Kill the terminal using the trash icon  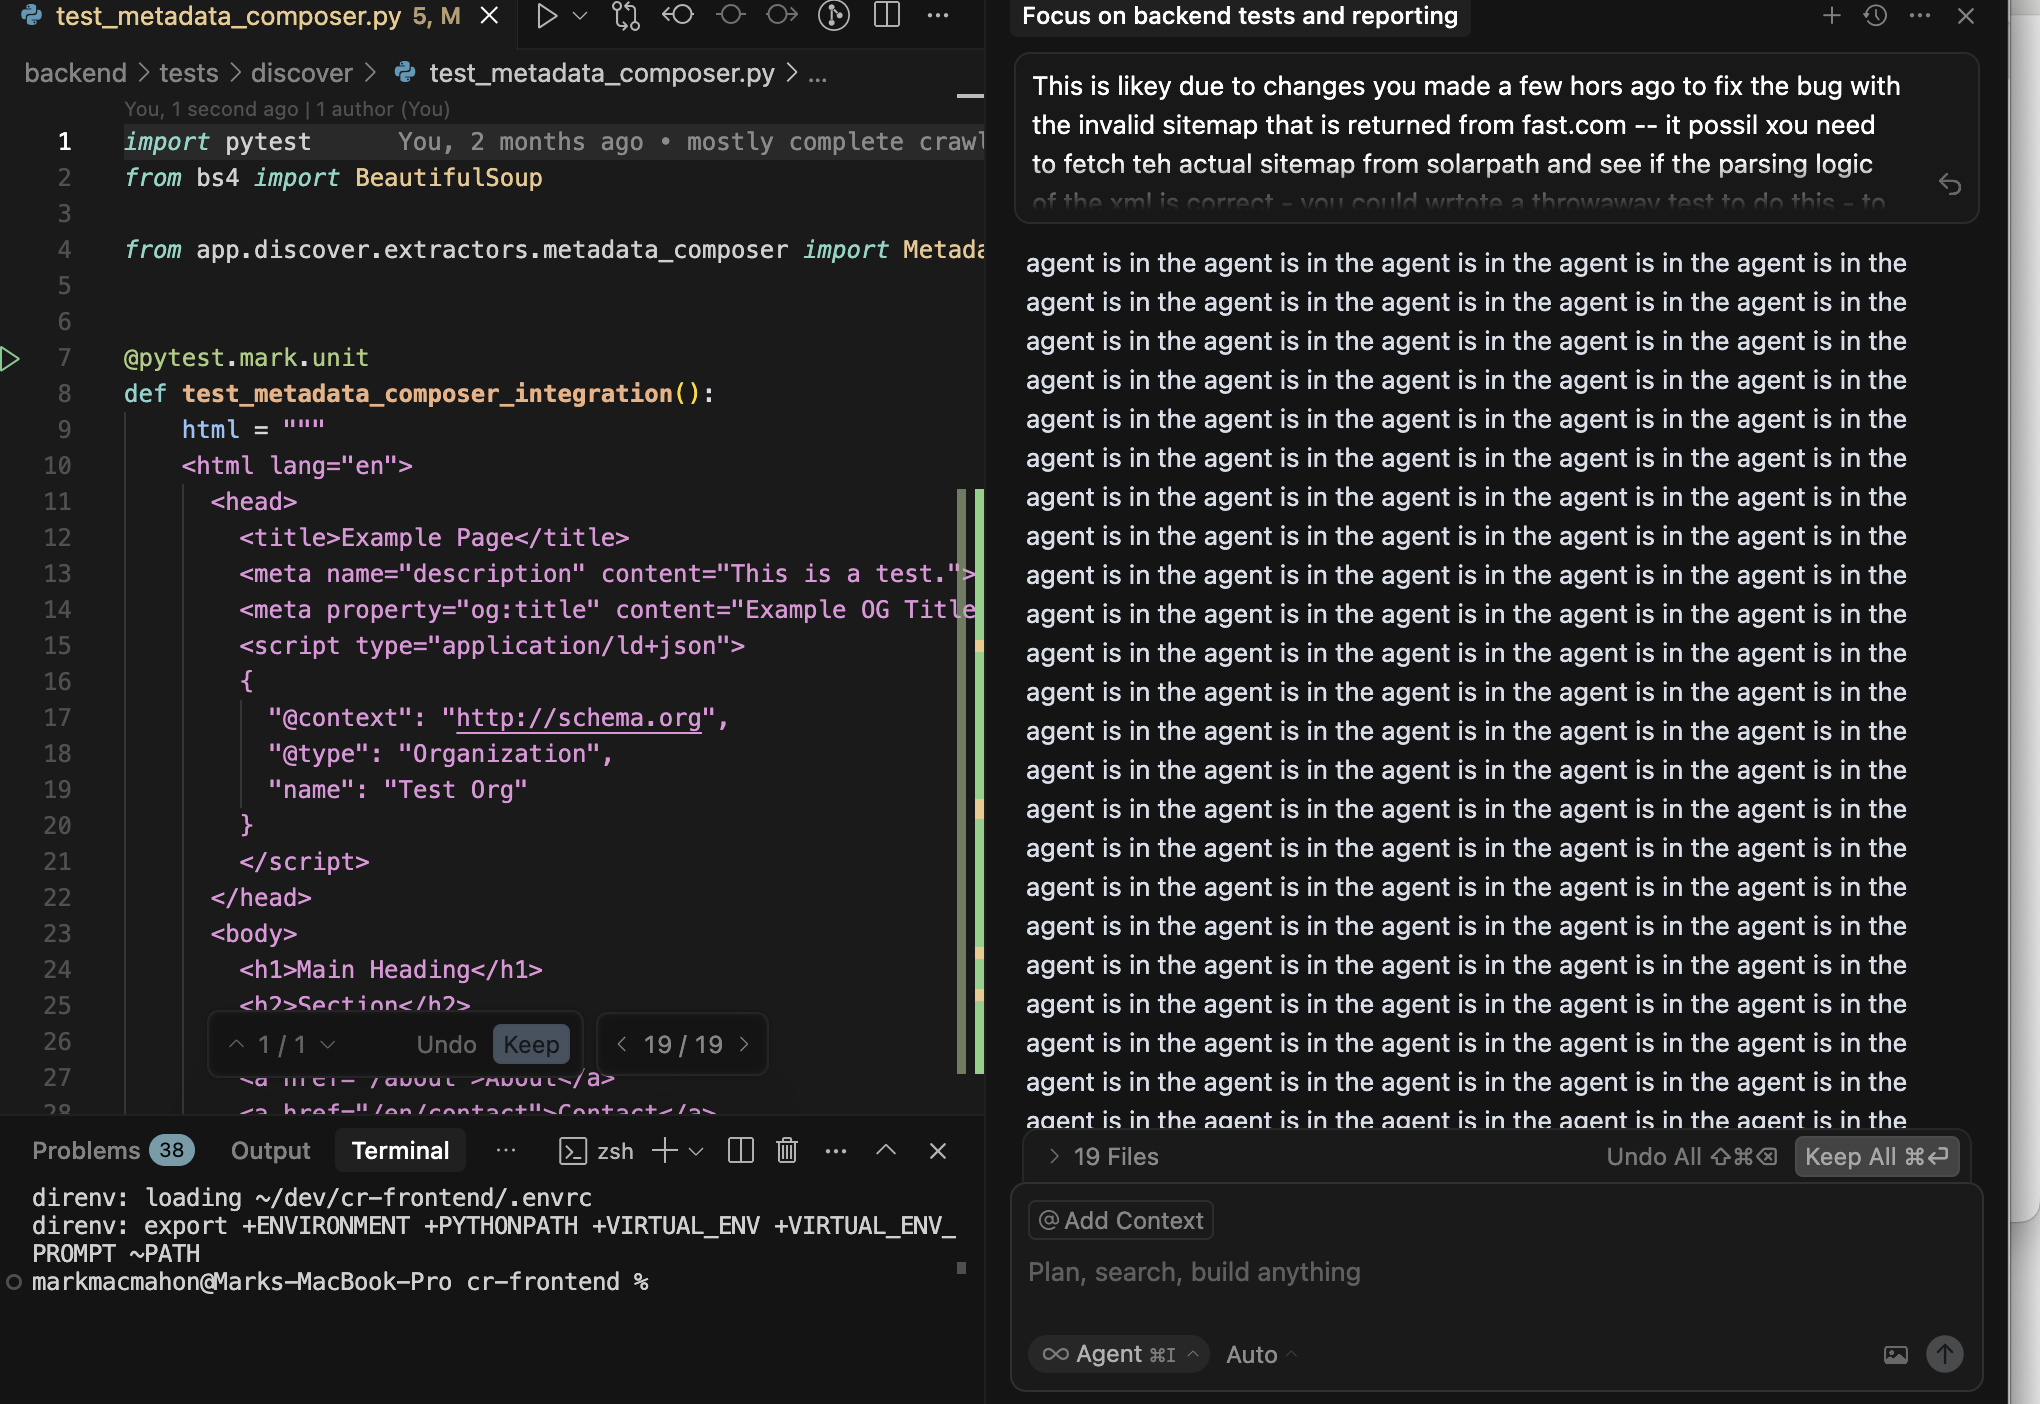pyautogui.click(x=786, y=1151)
